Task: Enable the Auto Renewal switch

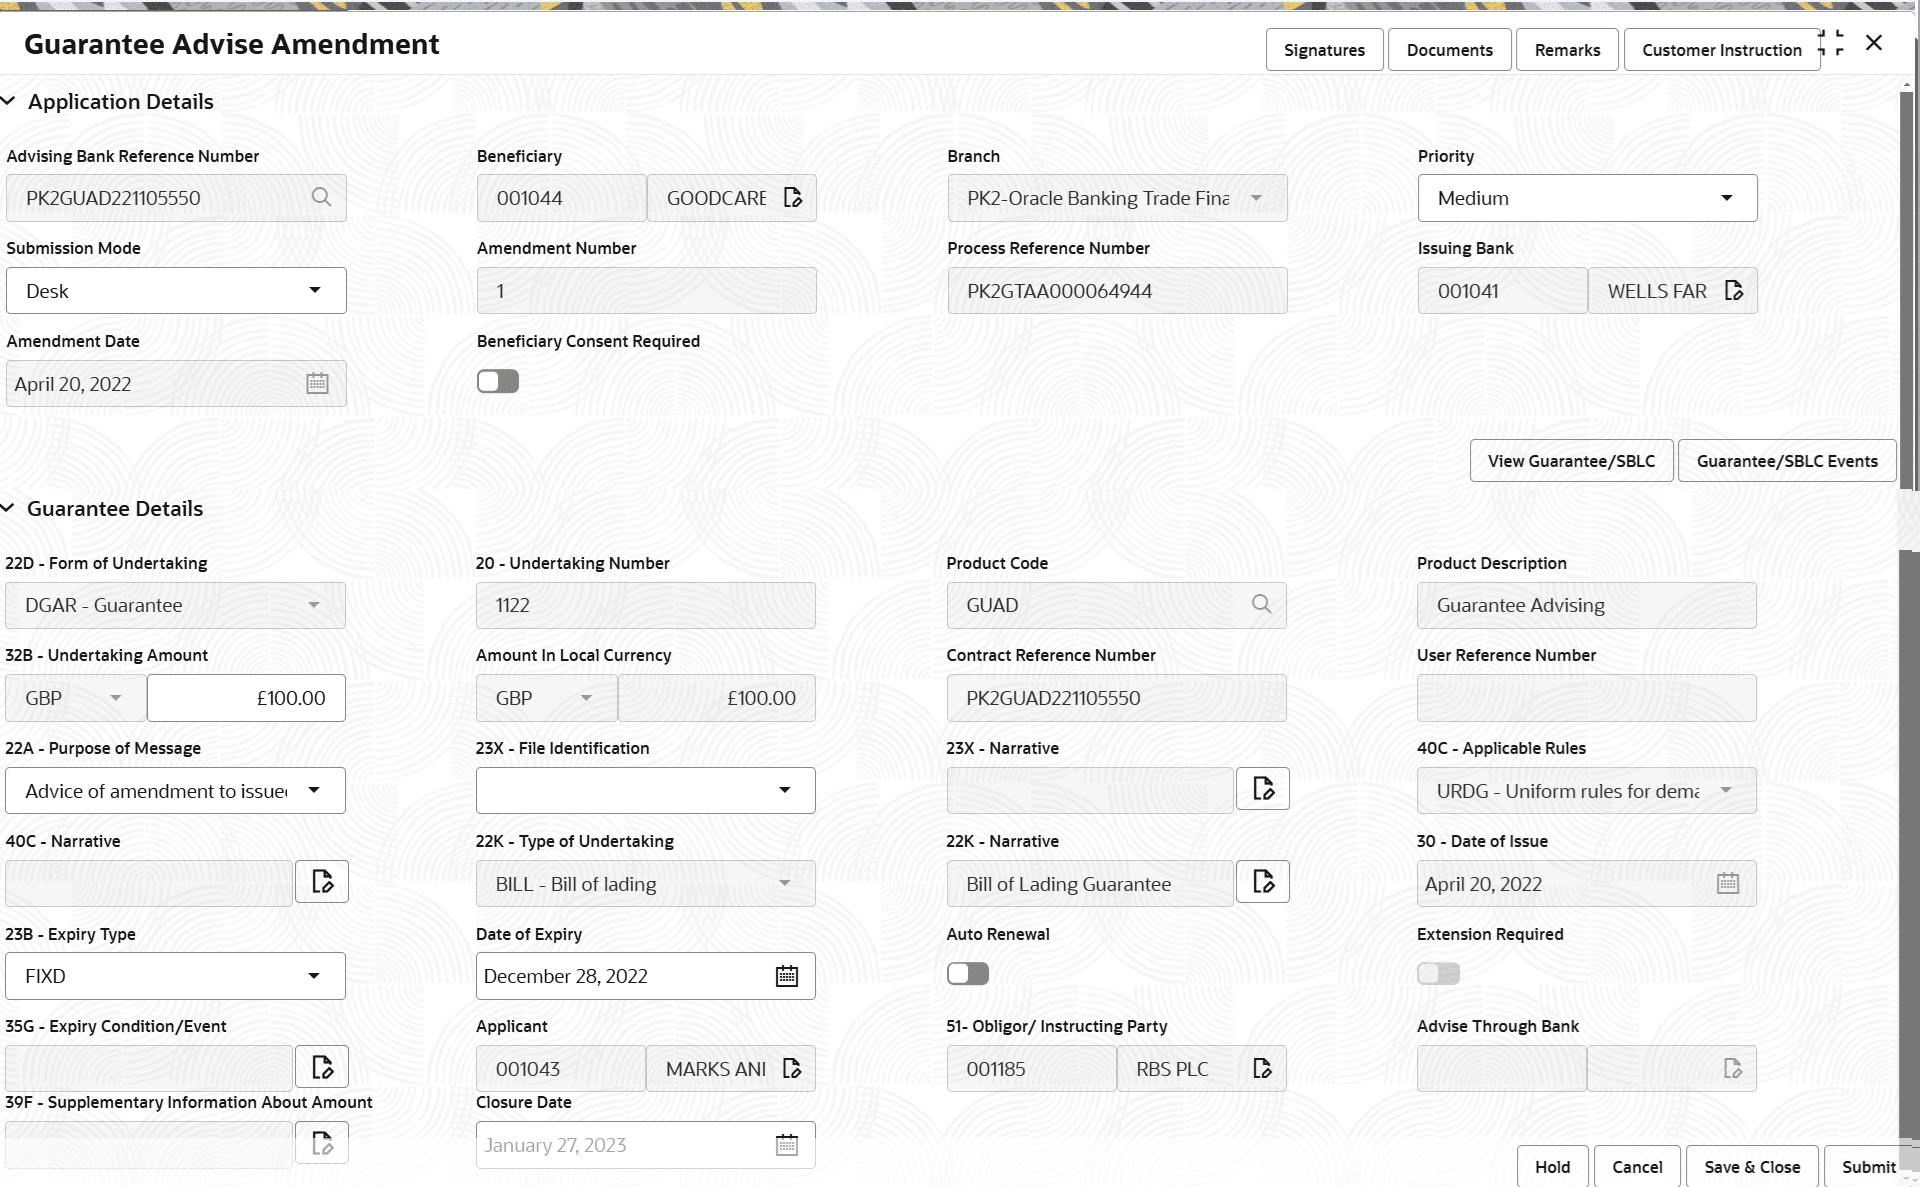Action: click(968, 973)
